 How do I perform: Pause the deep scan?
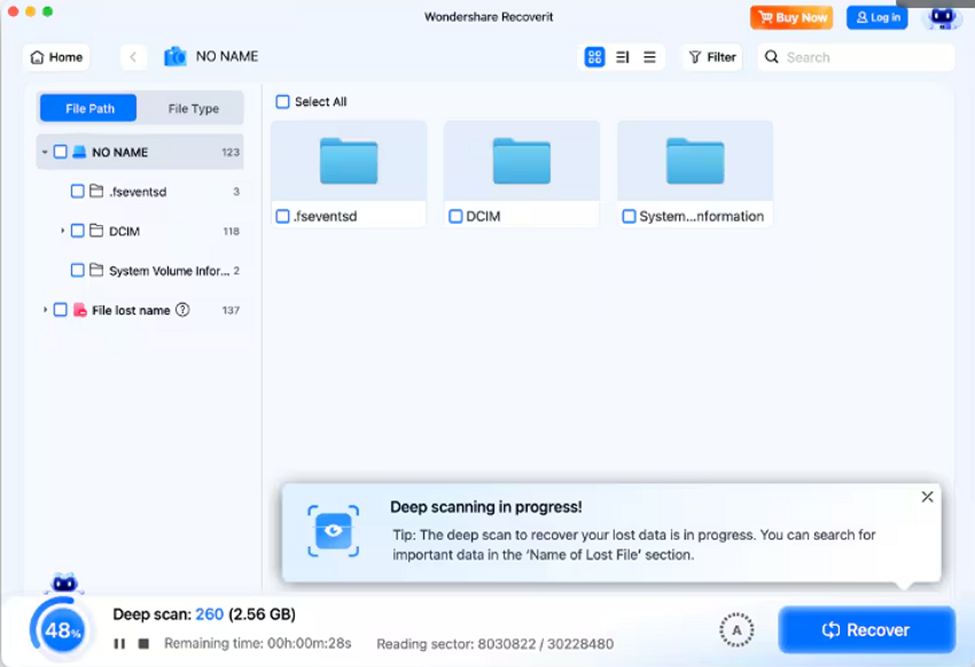click(x=120, y=644)
